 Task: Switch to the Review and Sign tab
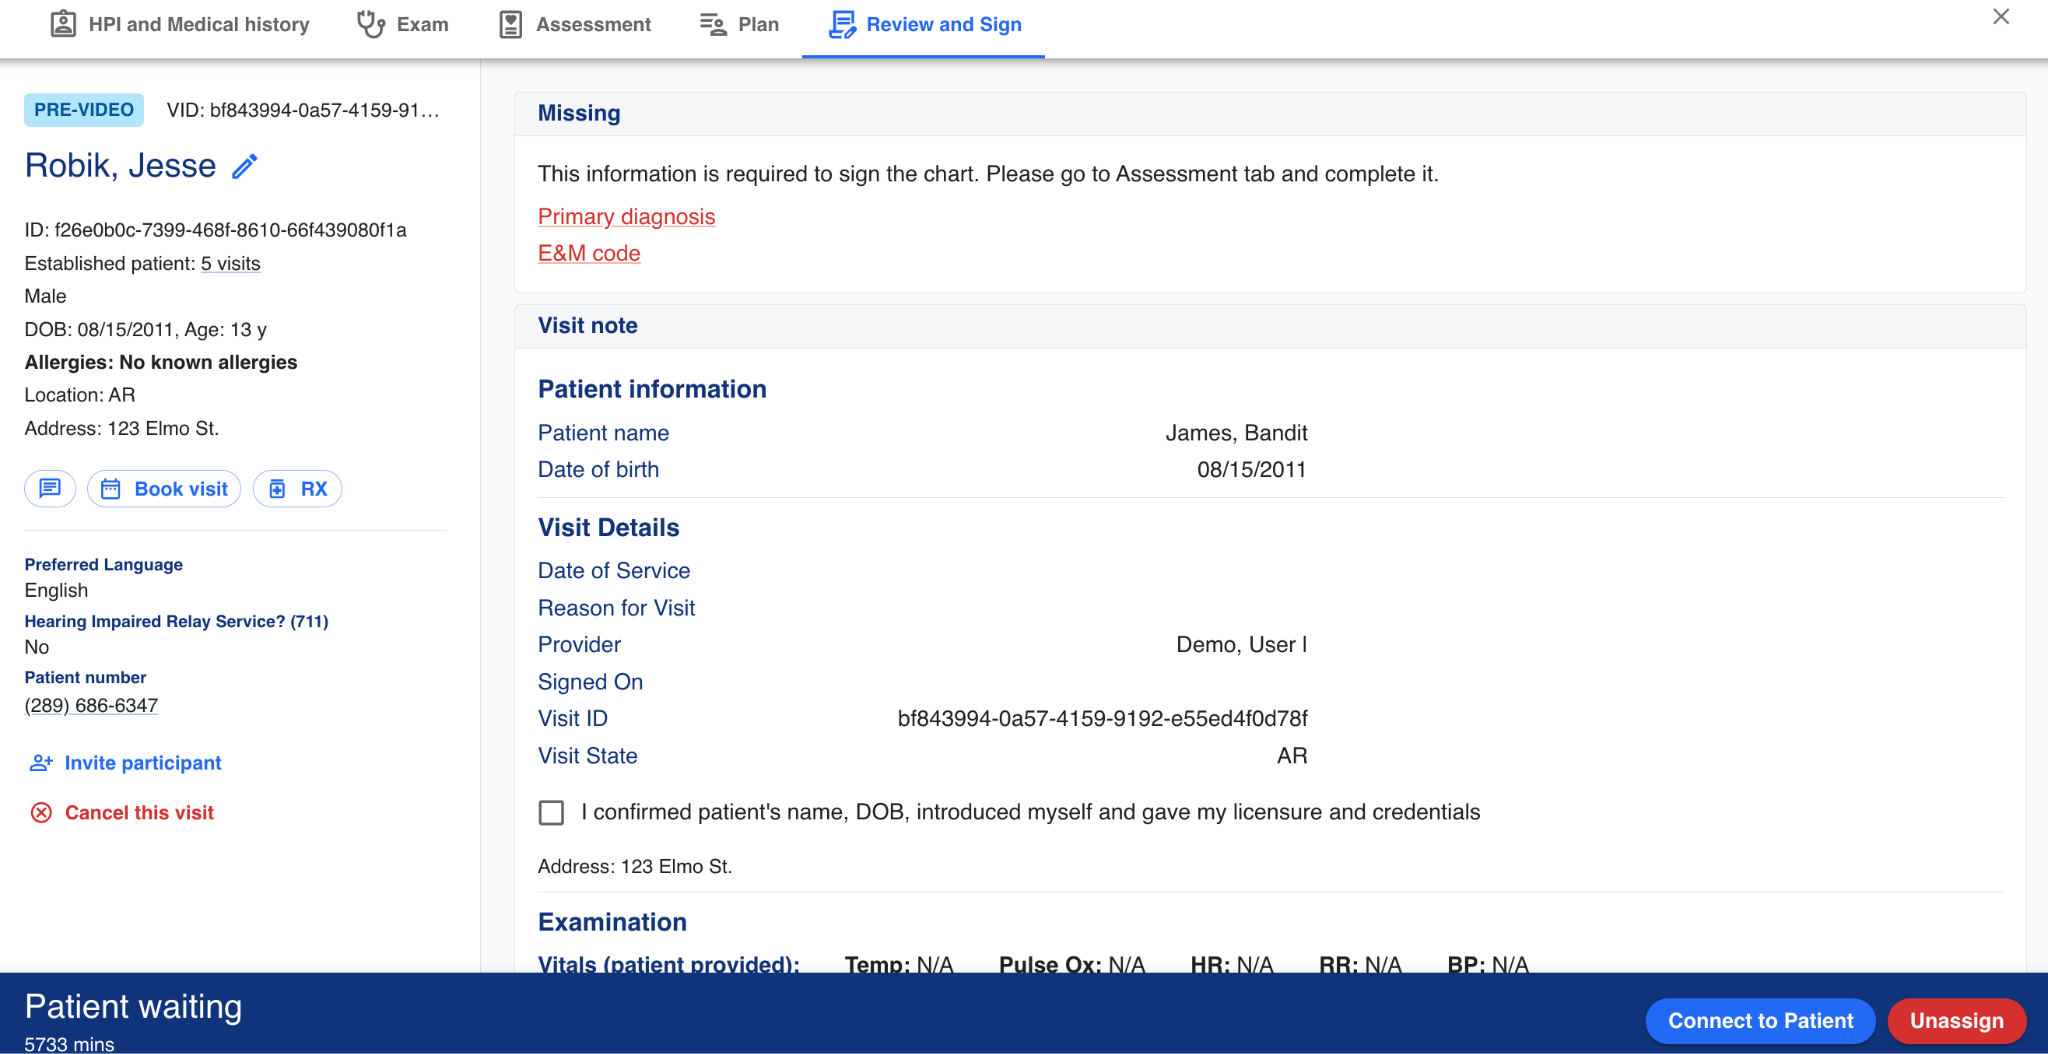click(925, 24)
